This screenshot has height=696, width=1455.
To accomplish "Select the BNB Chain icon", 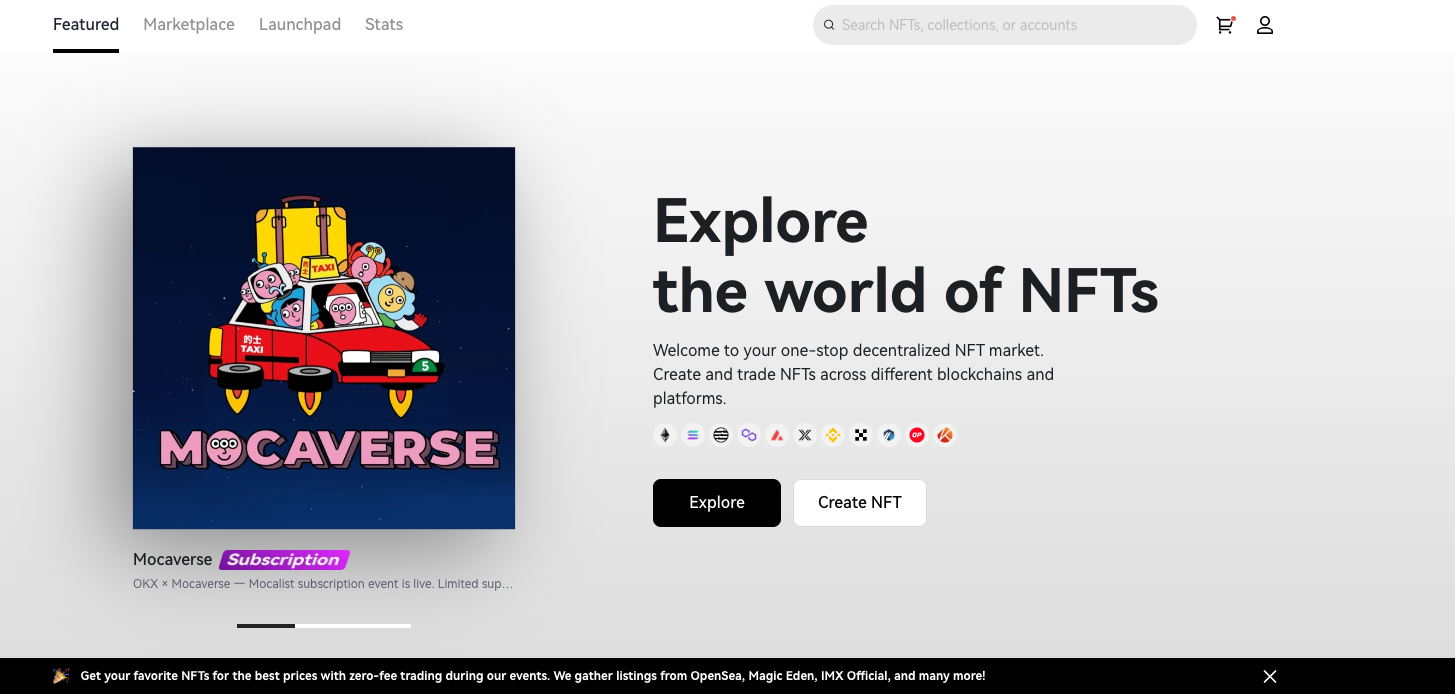I will point(833,435).
